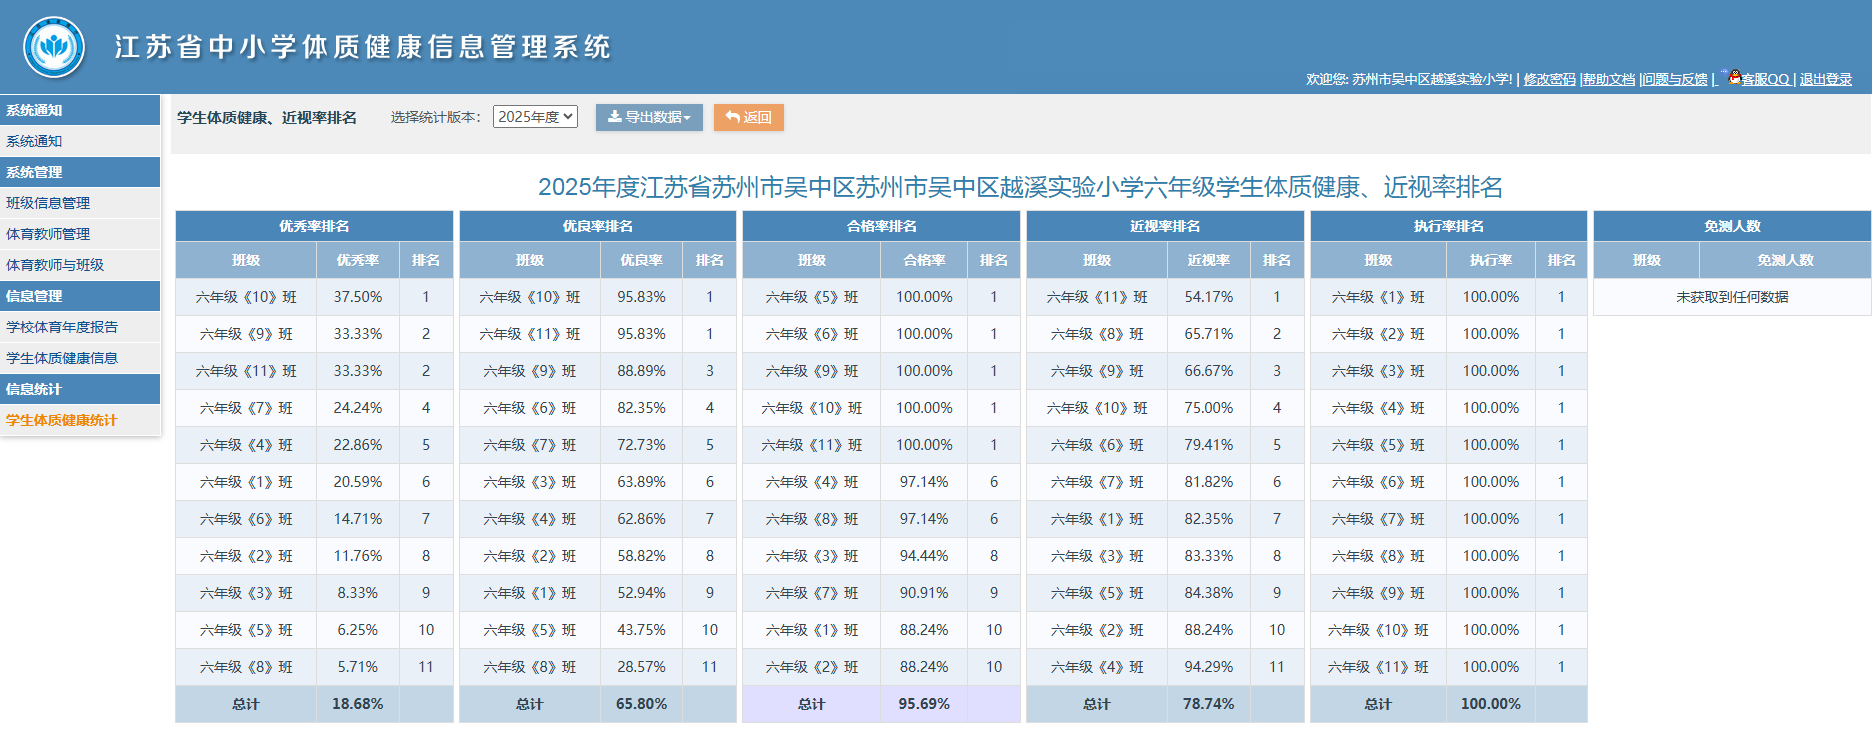Click the 37.50% excellence rate cell
Screen dimensions: 1872x736
coord(358,297)
